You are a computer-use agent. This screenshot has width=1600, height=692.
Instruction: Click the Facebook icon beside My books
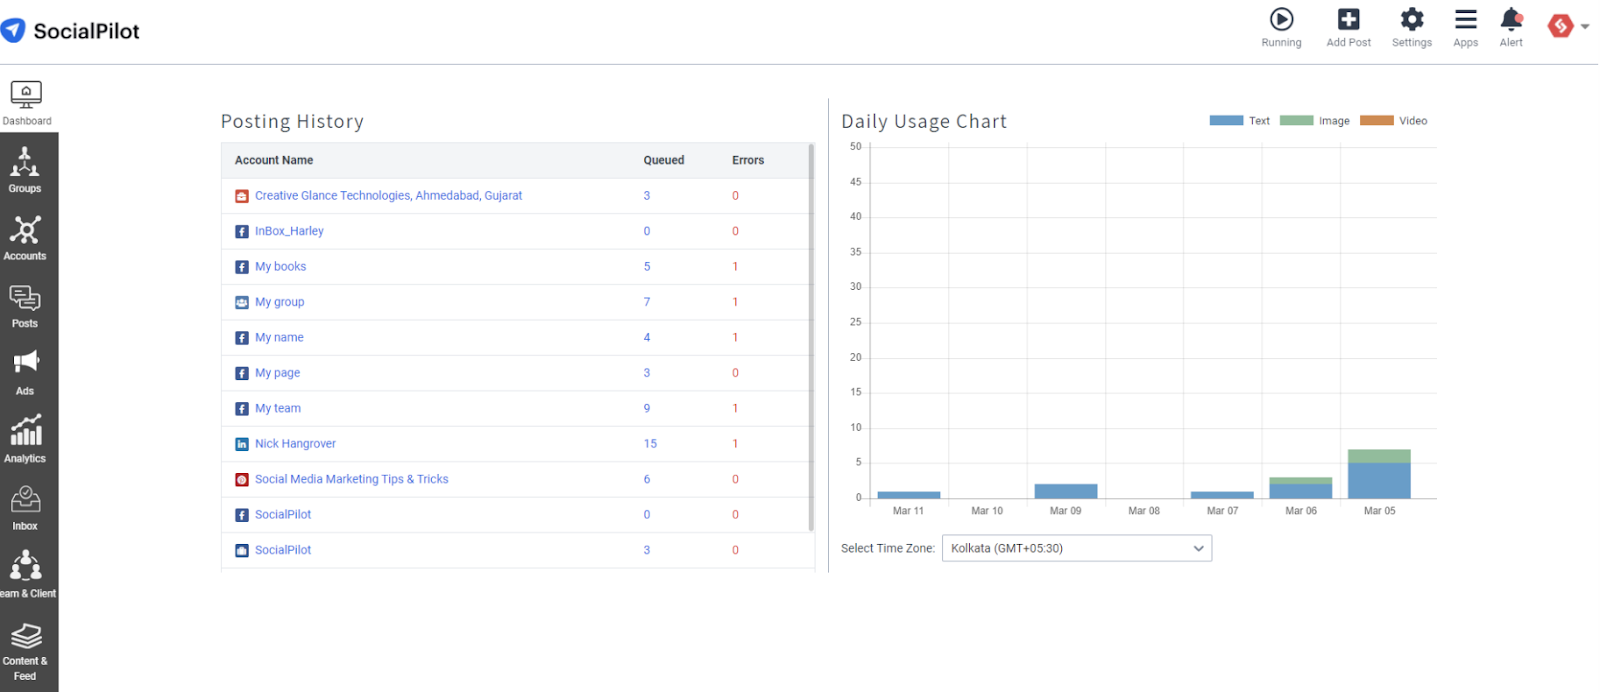tap(242, 267)
